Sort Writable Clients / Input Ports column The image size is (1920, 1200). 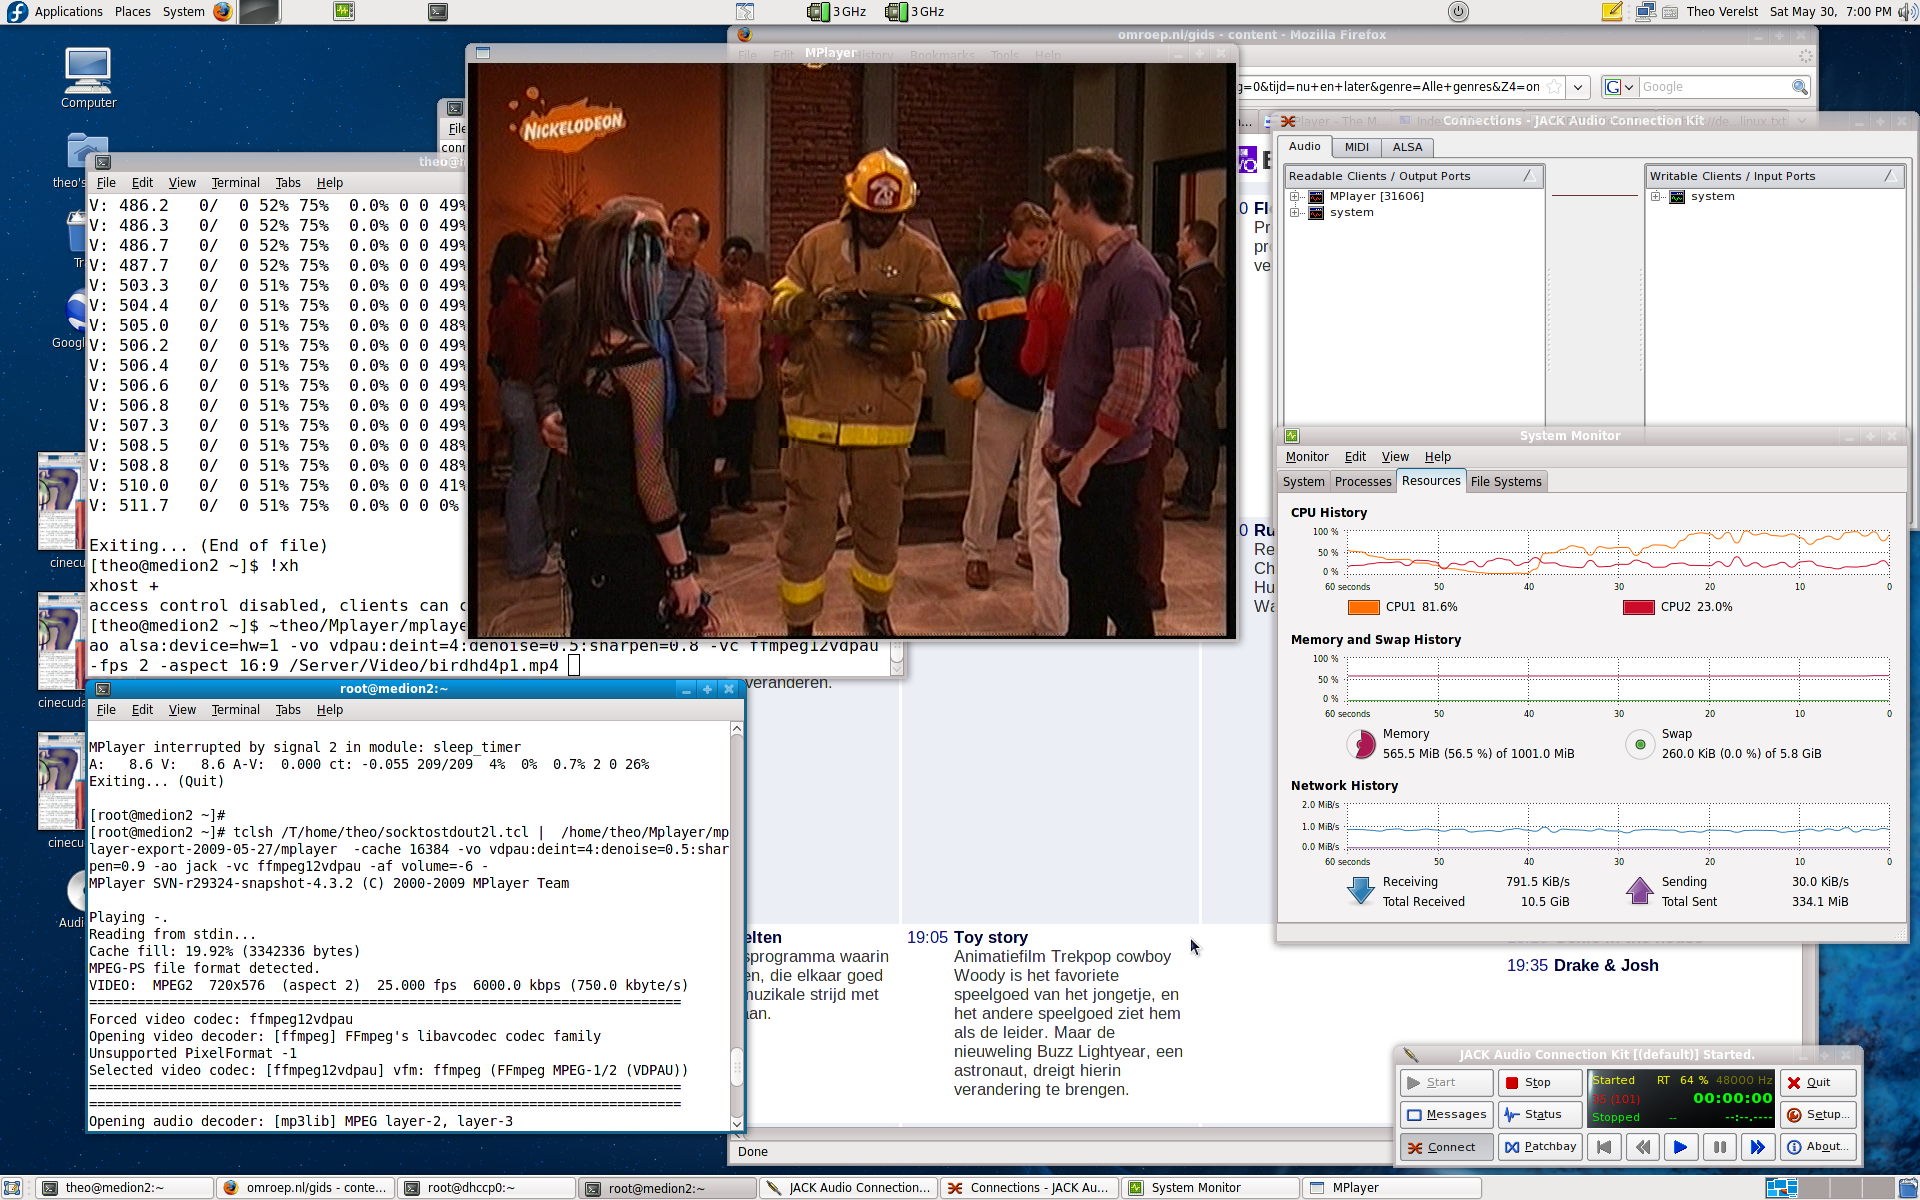[1775, 176]
